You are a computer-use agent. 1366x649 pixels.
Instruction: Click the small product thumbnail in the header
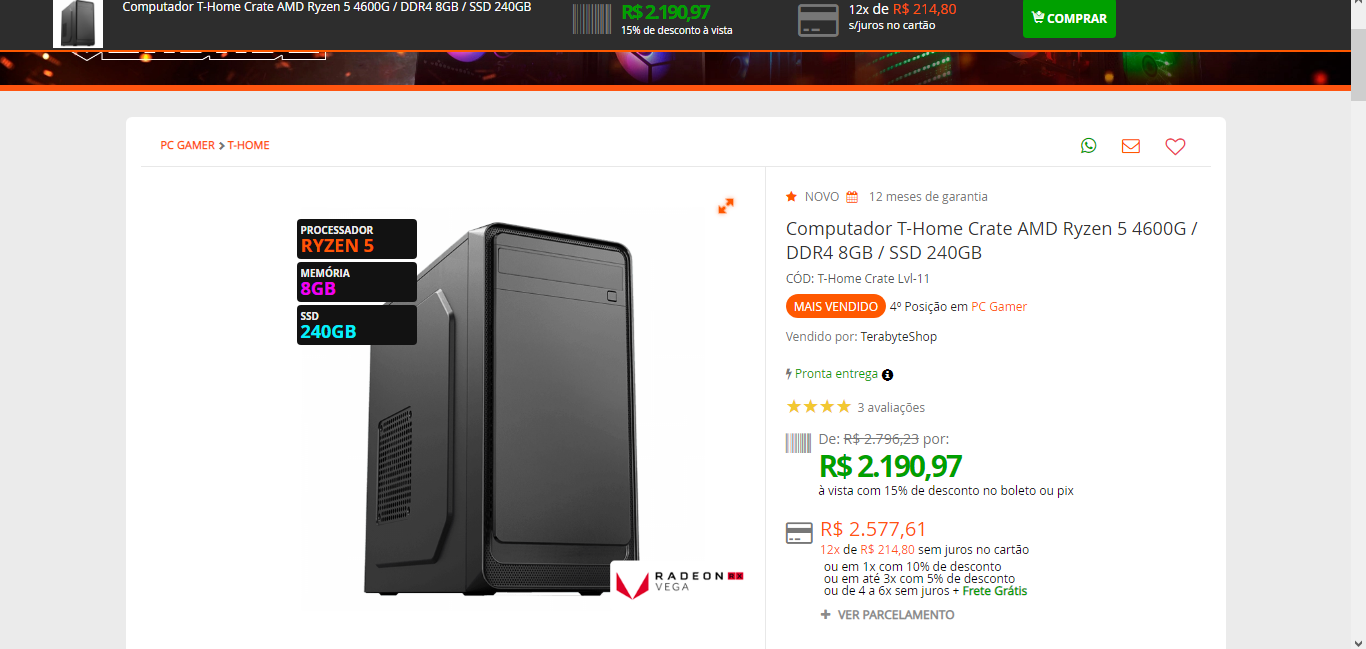[78, 23]
